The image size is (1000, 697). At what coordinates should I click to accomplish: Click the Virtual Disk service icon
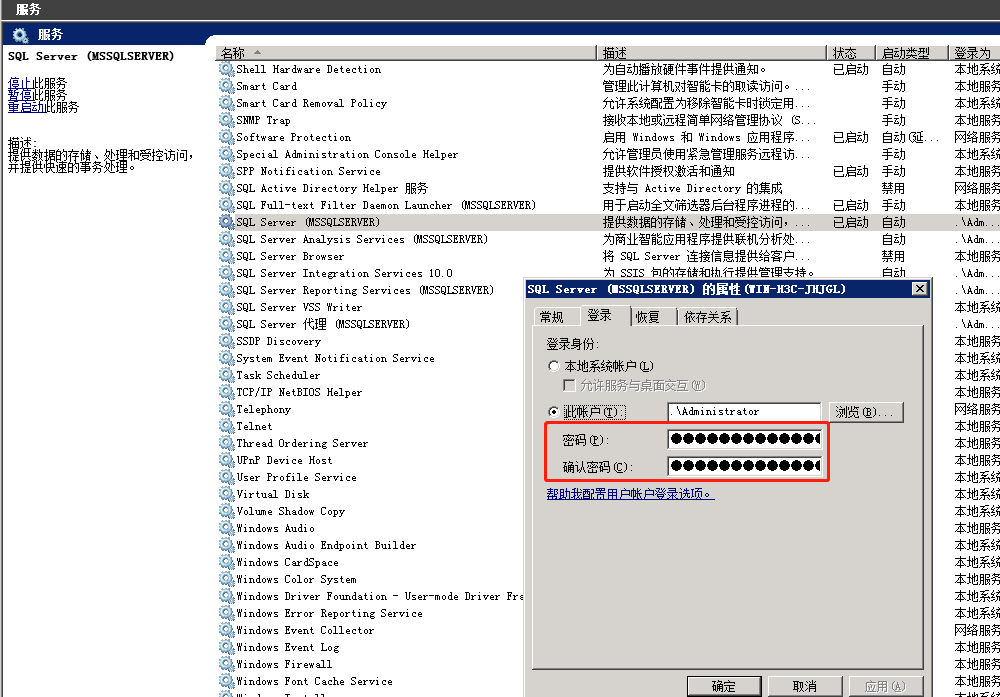(226, 494)
